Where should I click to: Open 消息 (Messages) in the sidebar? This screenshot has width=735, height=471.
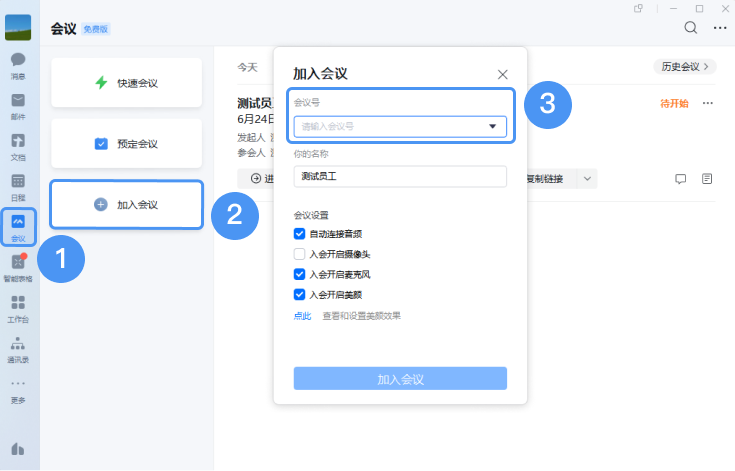[18, 65]
